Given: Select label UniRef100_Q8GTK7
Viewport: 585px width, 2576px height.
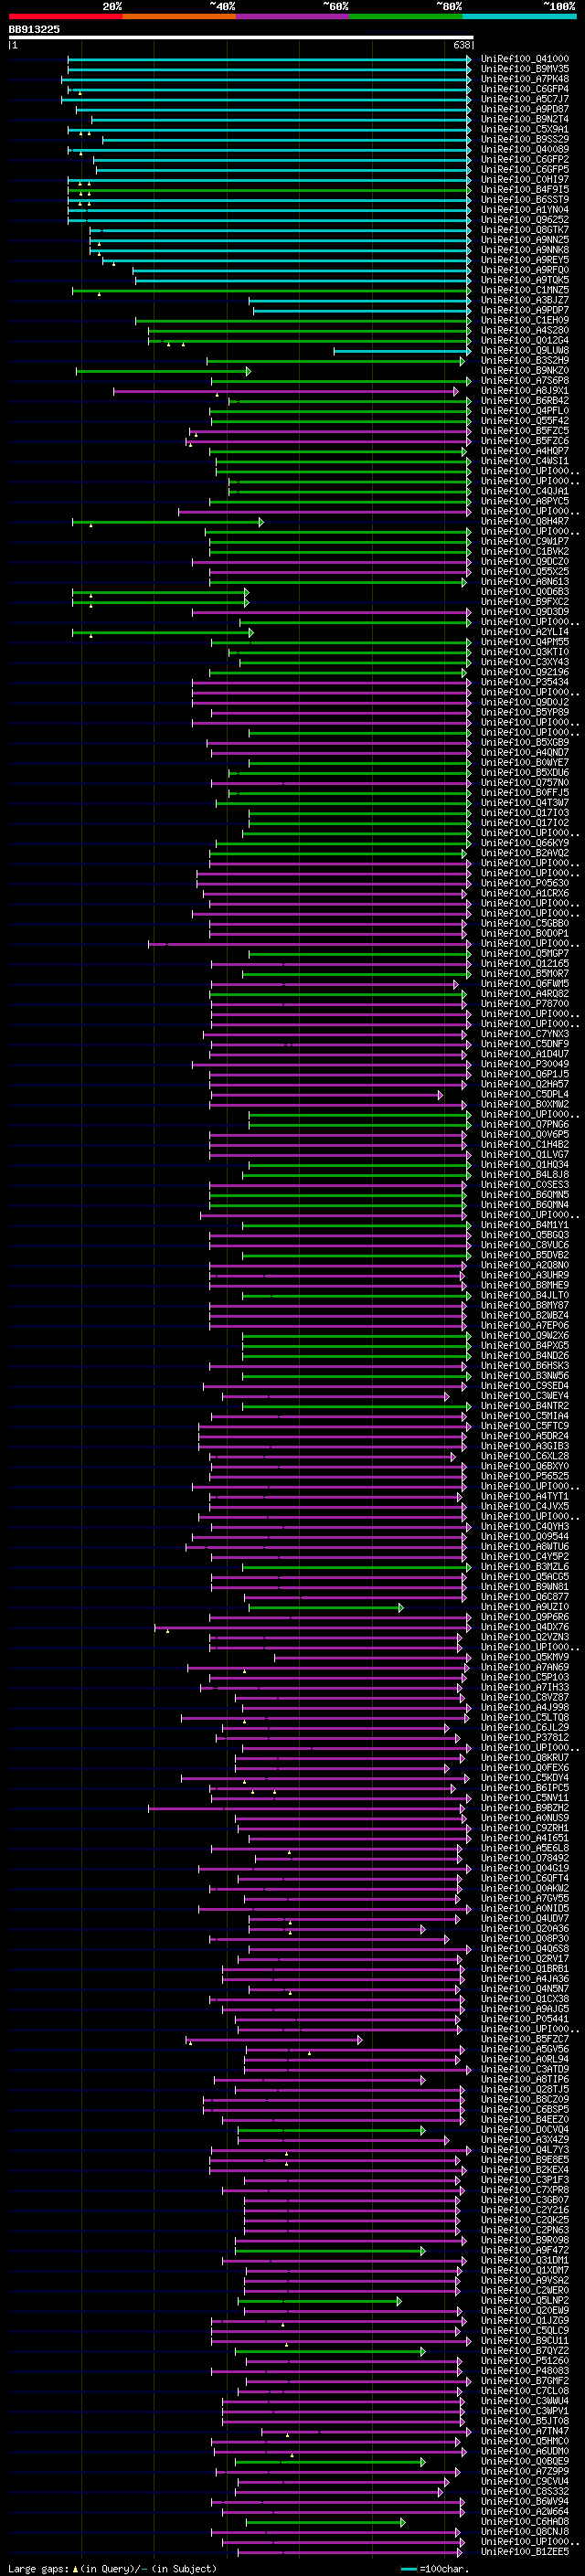Looking at the screenshot, I should pyautogui.click(x=525, y=230).
